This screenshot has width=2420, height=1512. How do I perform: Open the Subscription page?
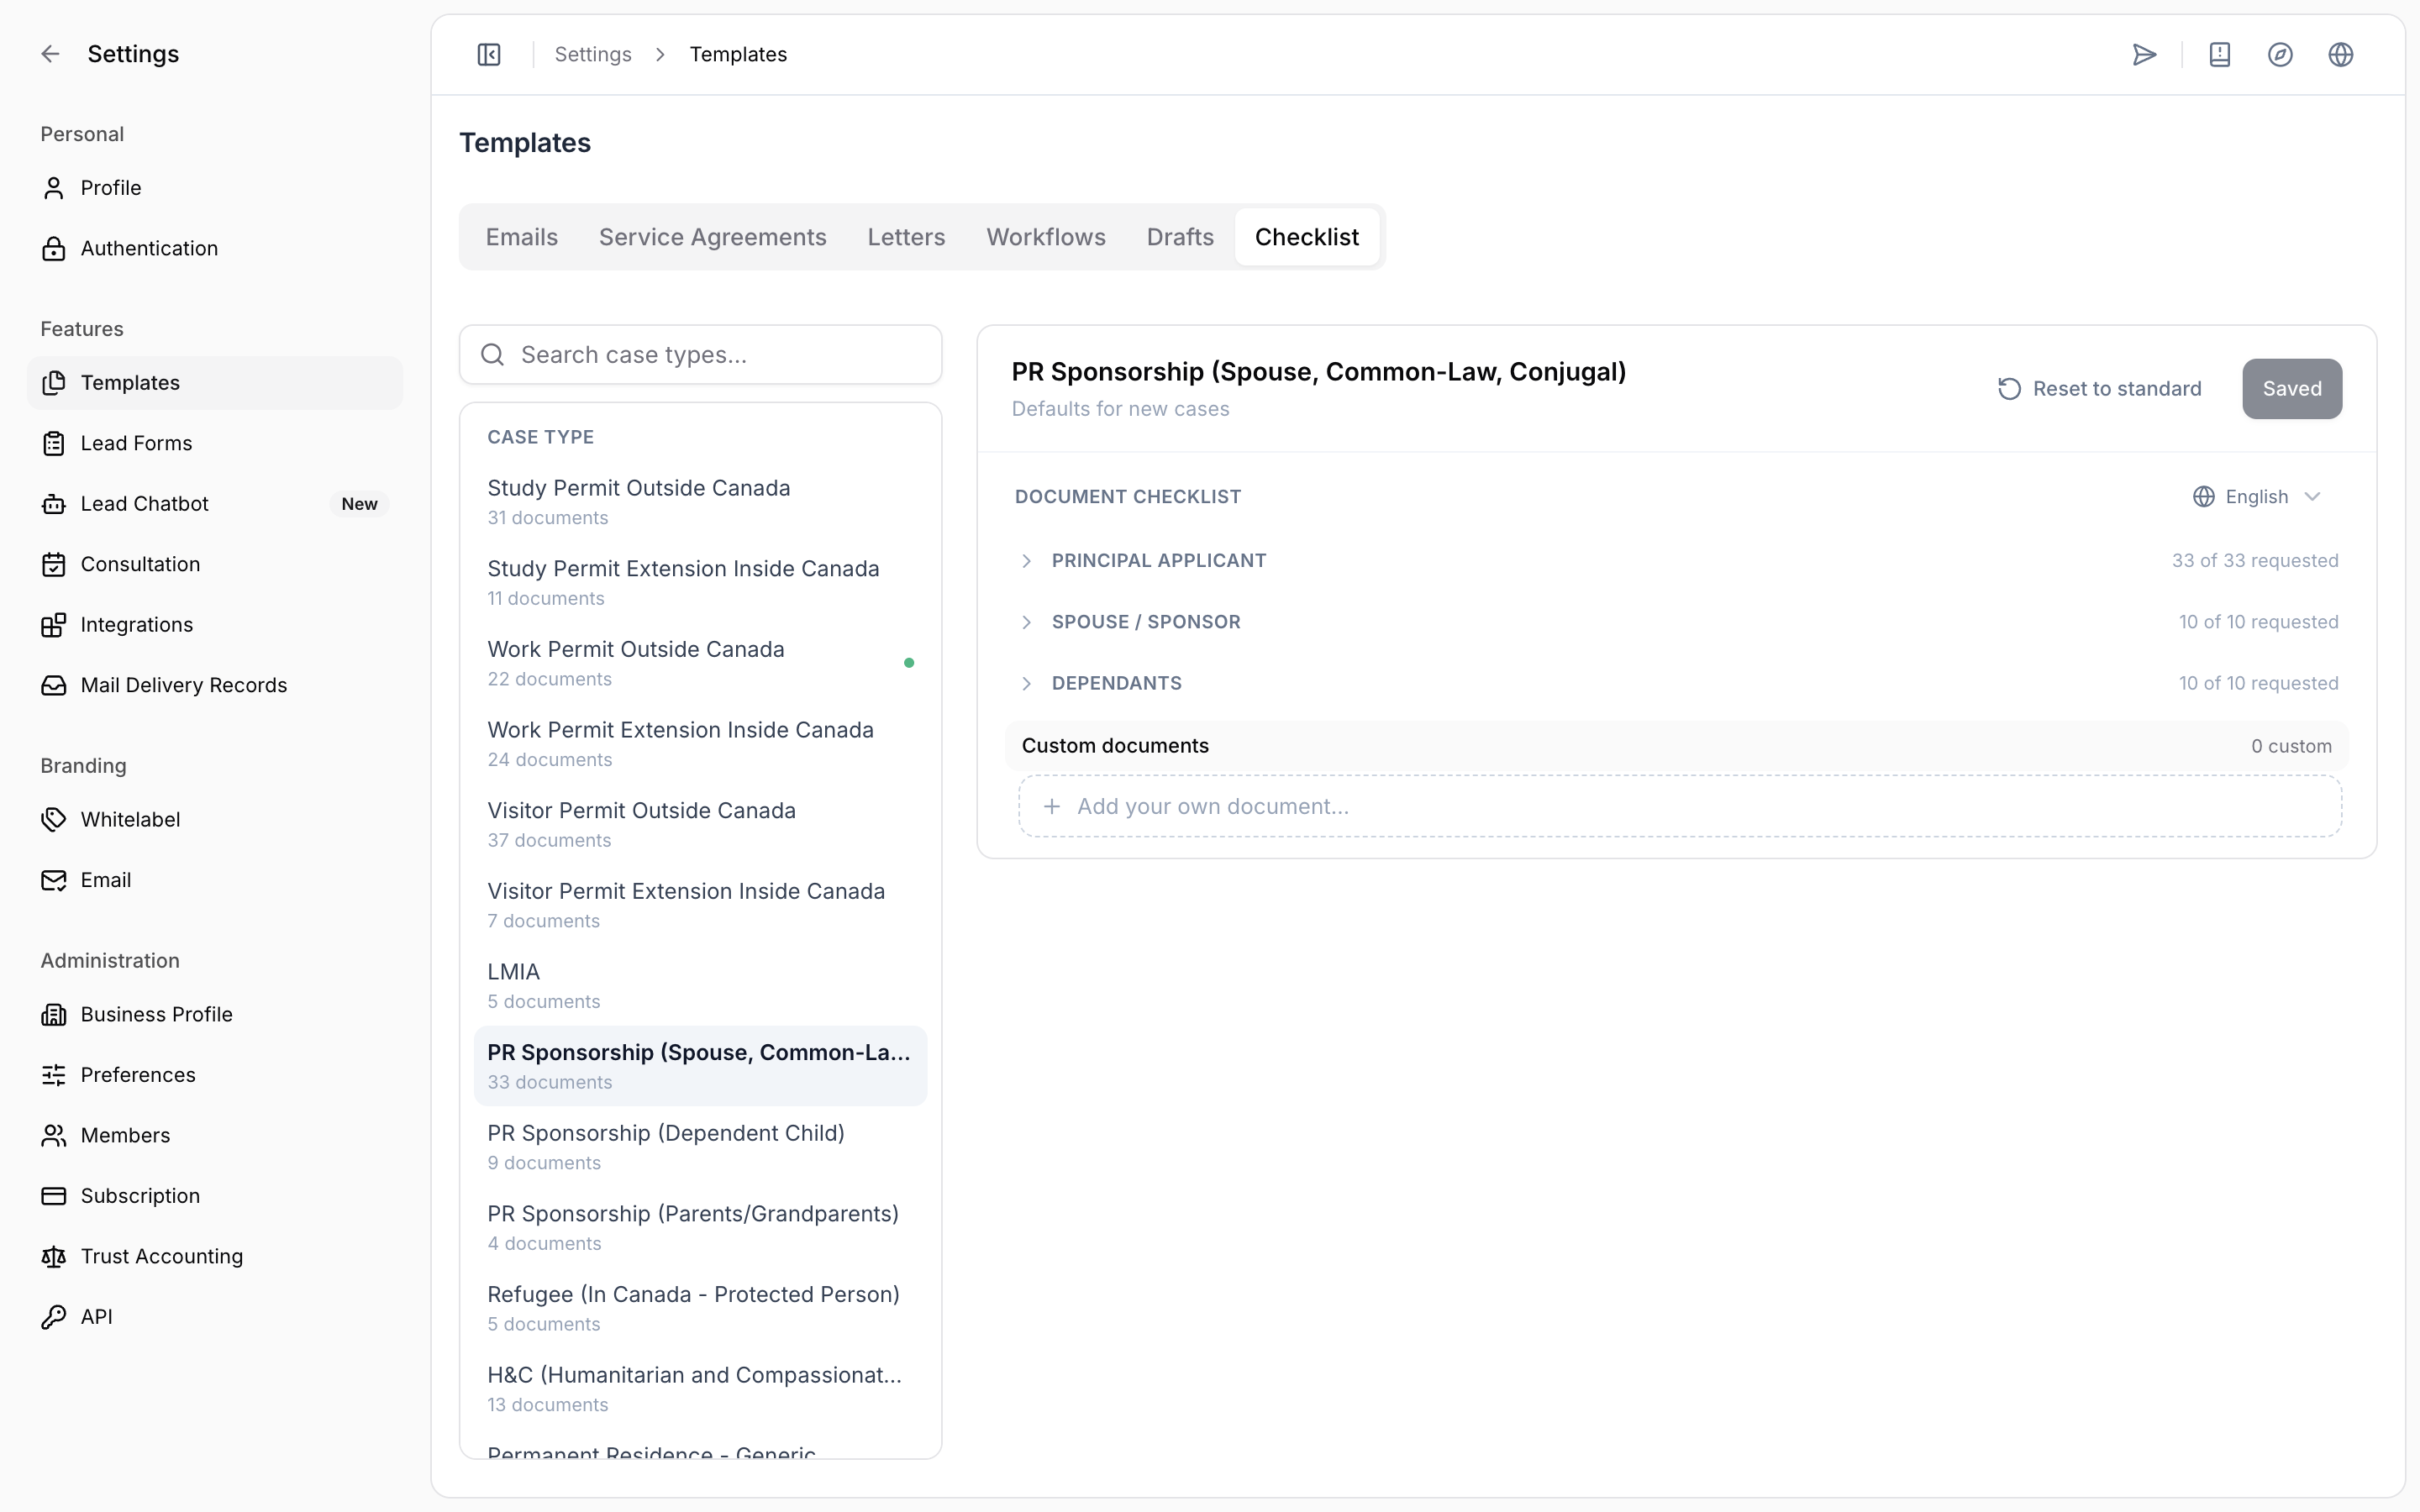tap(215, 1196)
